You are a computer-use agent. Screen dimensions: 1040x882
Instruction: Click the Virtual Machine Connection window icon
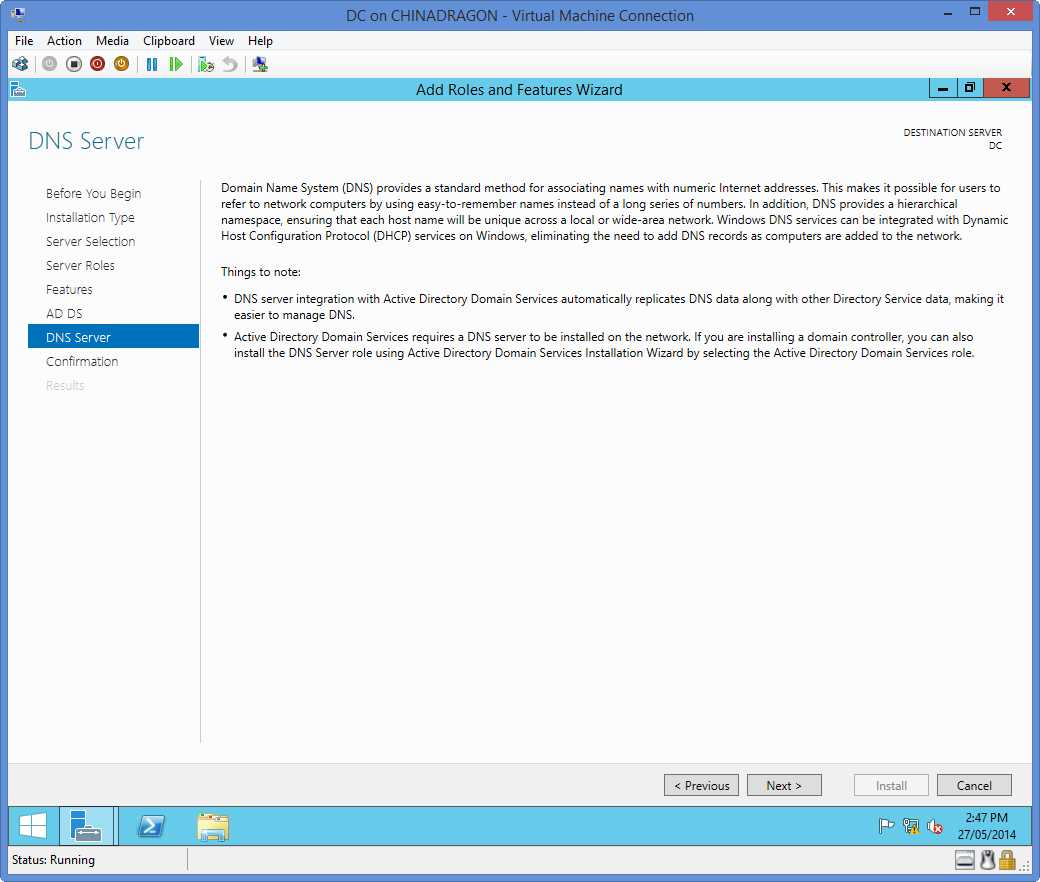click(19, 14)
